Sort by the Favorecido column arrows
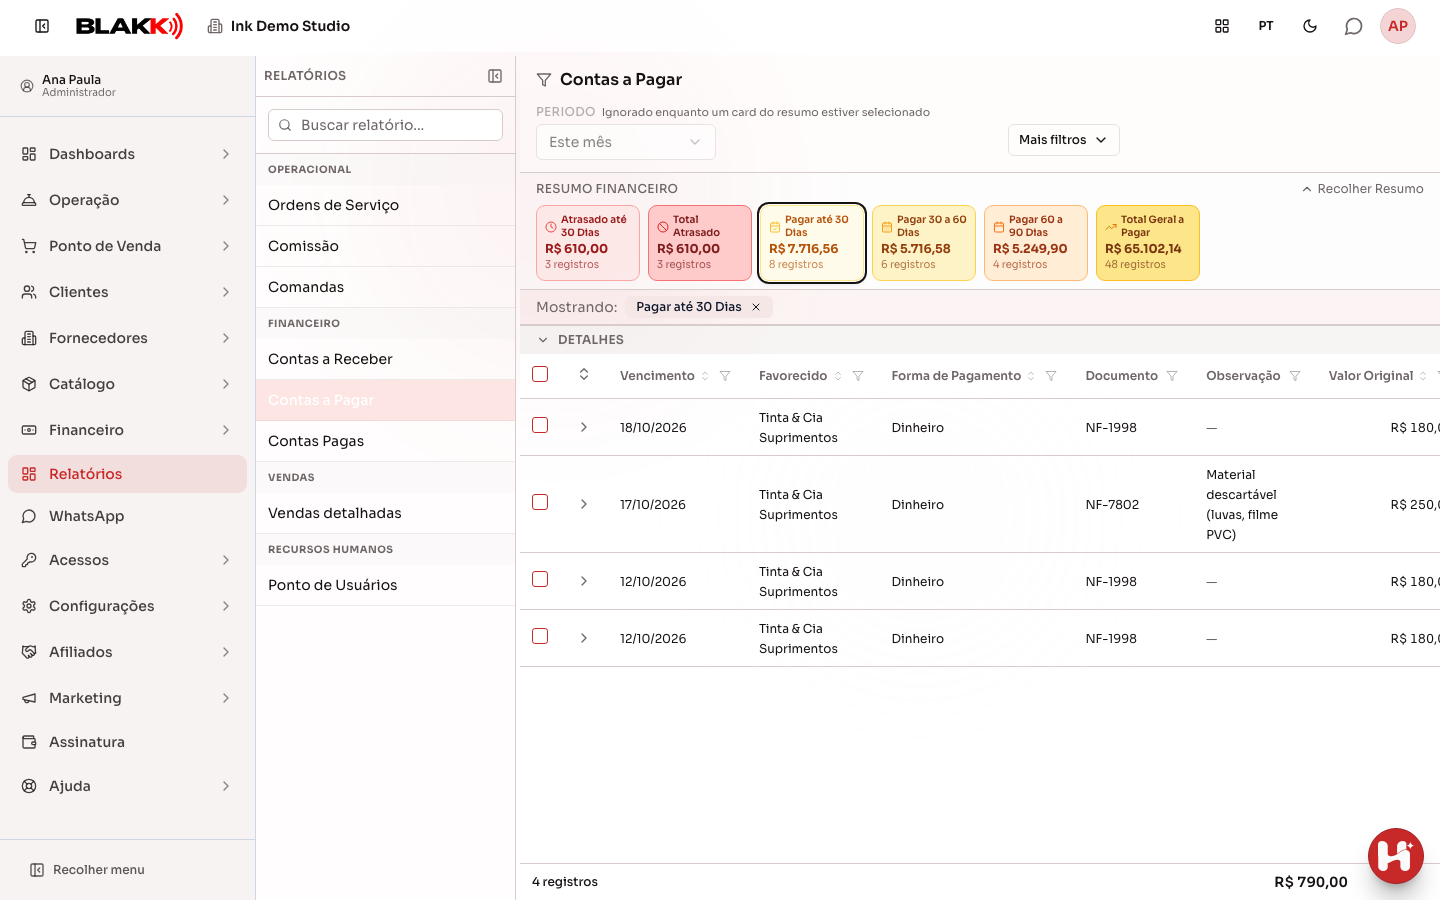This screenshot has height=900, width=1440. (838, 376)
